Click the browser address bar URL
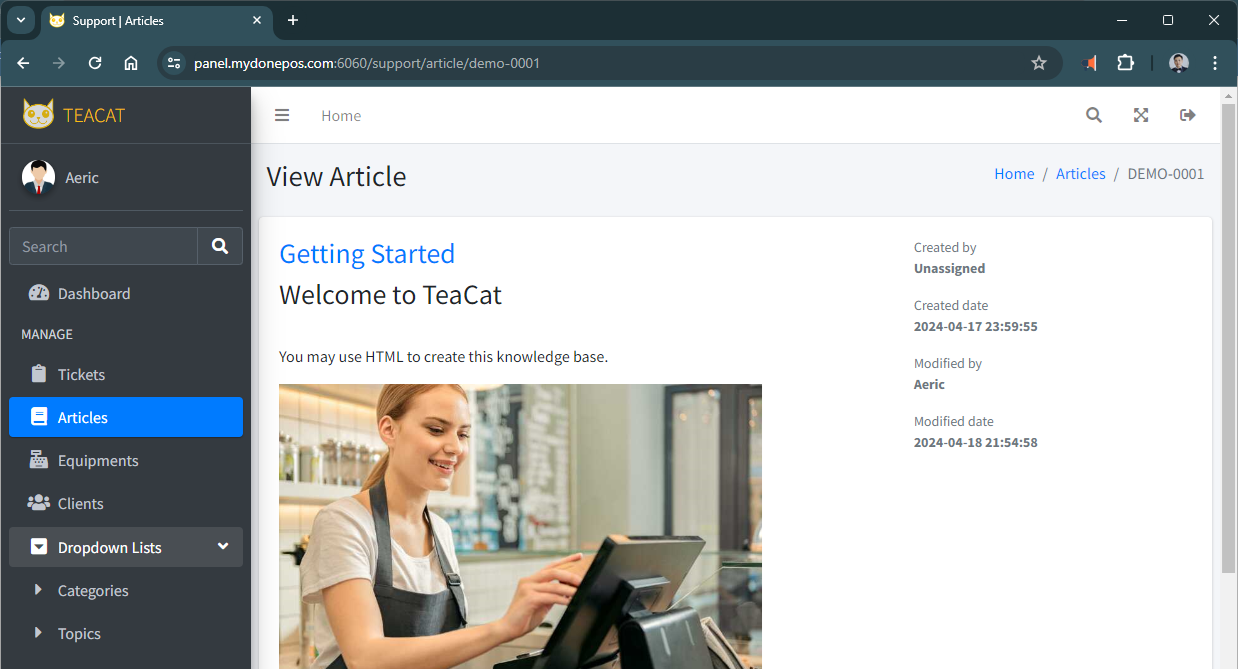 pos(367,63)
